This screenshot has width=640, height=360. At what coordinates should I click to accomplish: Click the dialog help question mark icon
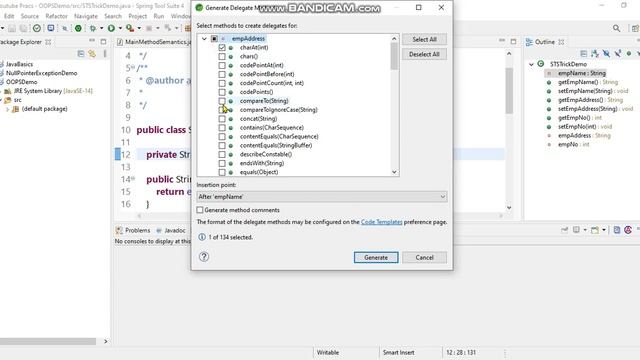click(204, 257)
